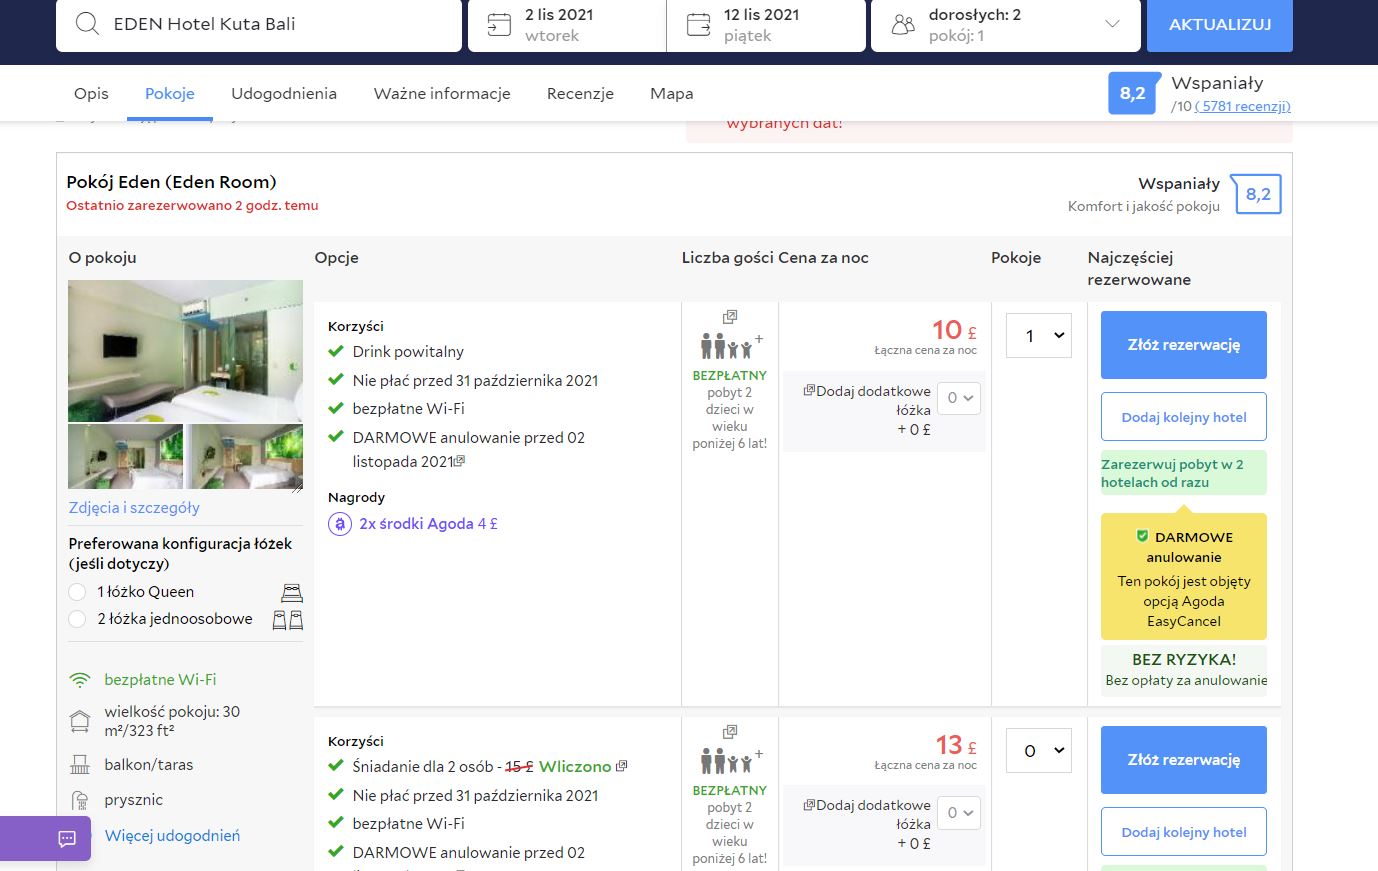The image size is (1378, 871).
Task: Click guest occupancy icon in 10 £ row
Action: coord(732,347)
